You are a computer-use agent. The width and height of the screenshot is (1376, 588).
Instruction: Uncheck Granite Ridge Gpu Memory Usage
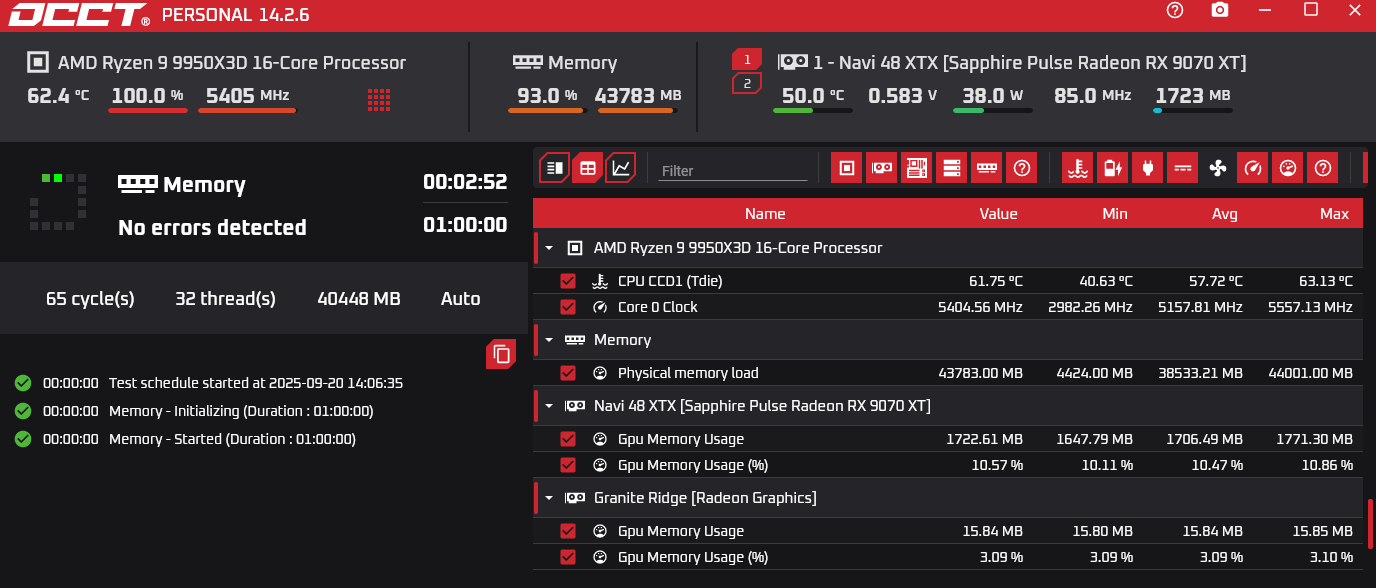568,531
